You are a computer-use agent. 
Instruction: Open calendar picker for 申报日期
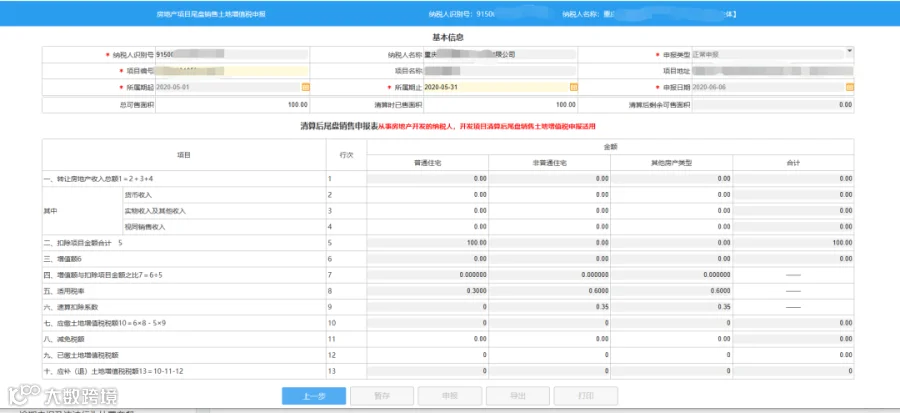click(850, 87)
